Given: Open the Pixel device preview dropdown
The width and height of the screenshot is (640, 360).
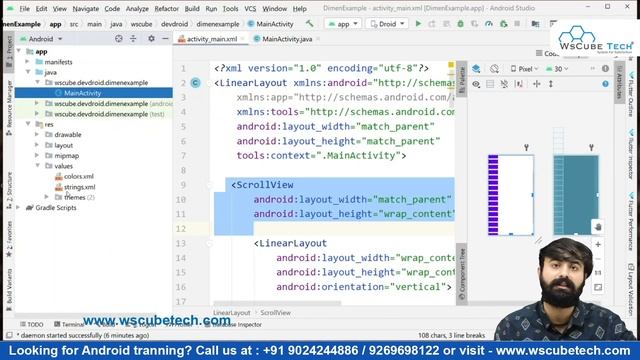Looking at the screenshot, I should 524,69.
